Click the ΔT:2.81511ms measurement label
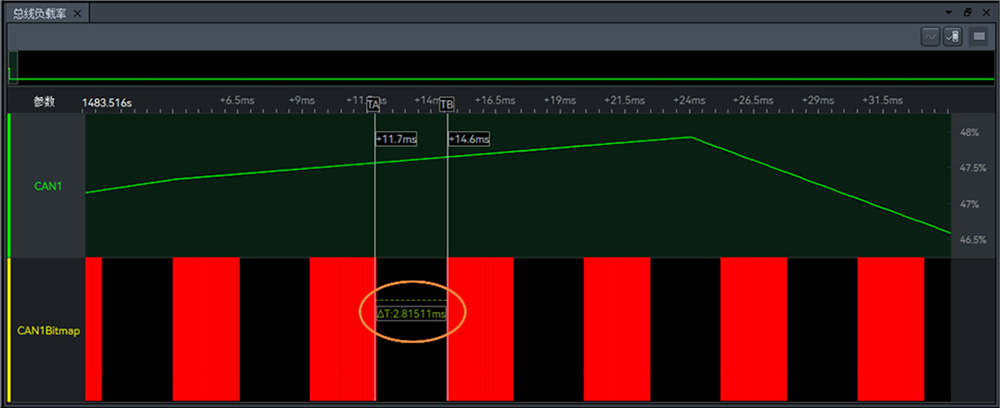This screenshot has width=1000, height=408. point(410,314)
